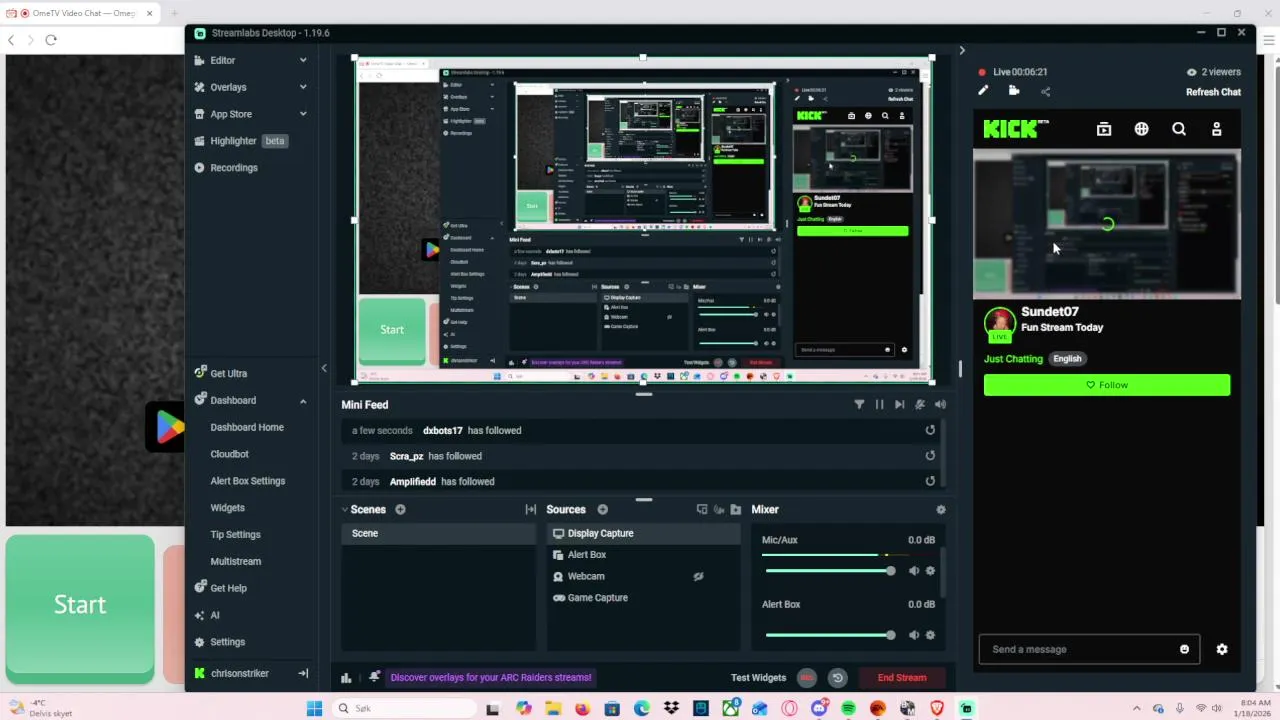
Task: Open the source folder icon in the Sources header
Action: click(x=736, y=509)
